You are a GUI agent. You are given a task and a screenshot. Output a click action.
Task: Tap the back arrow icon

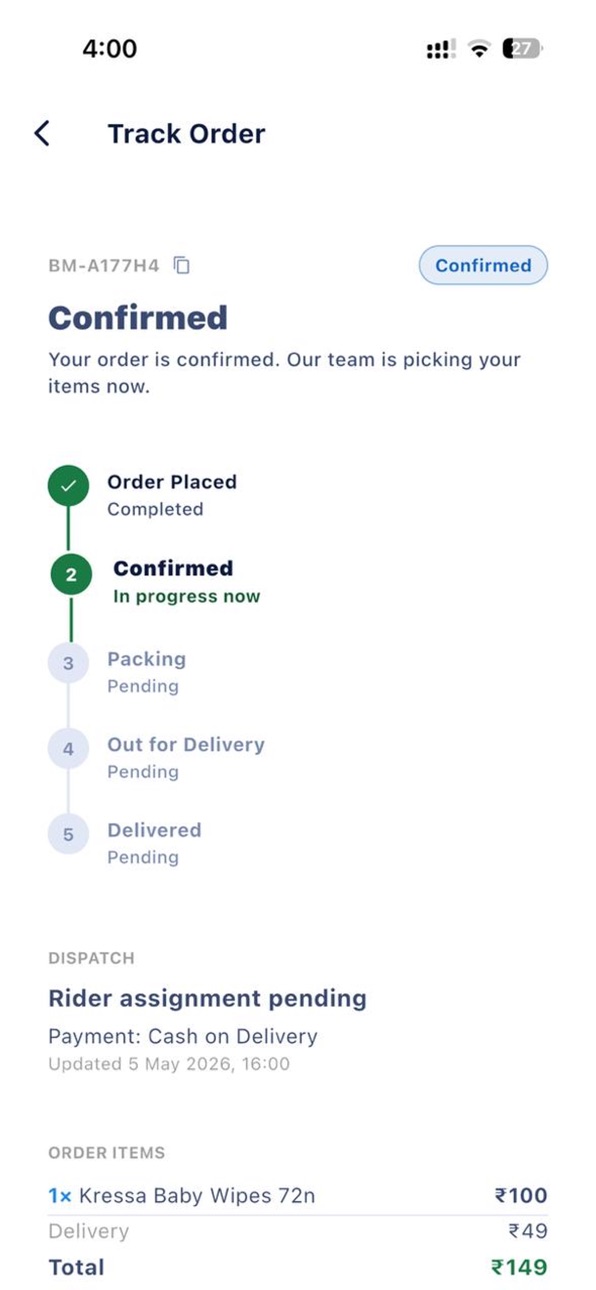click(x=42, y=133)
